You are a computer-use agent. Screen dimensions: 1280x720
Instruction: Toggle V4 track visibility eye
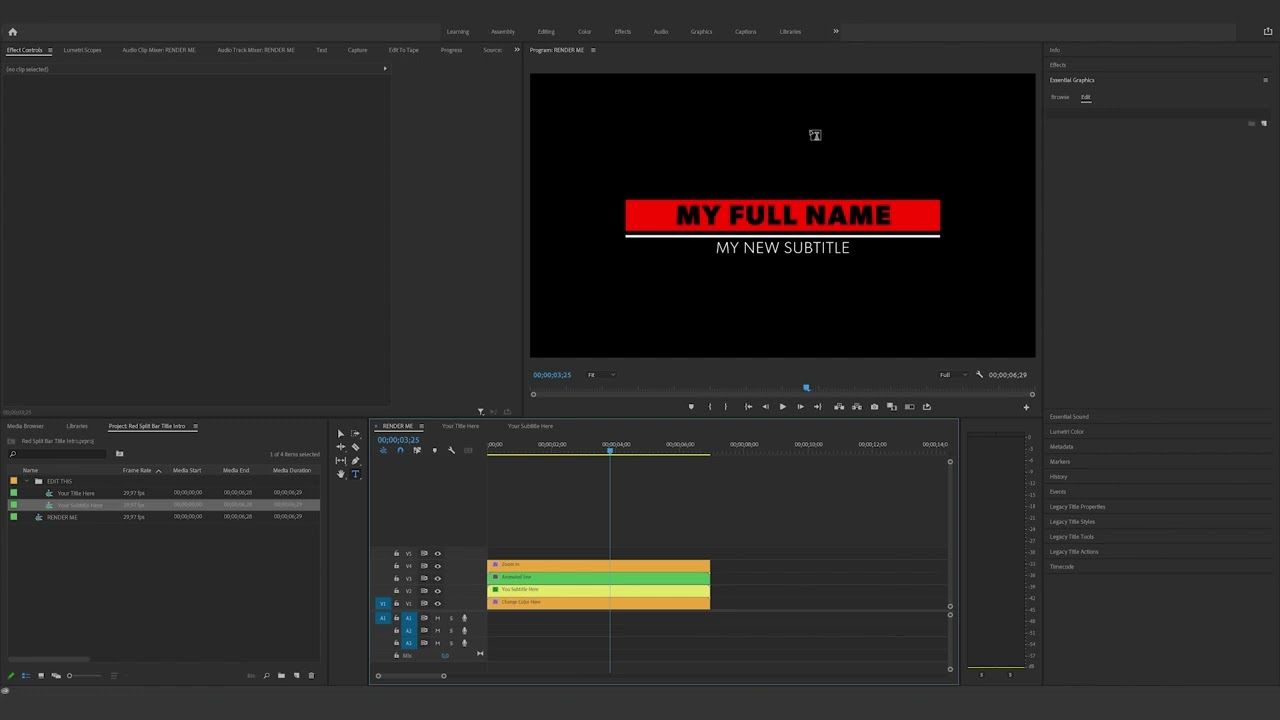tap(437, 566)
